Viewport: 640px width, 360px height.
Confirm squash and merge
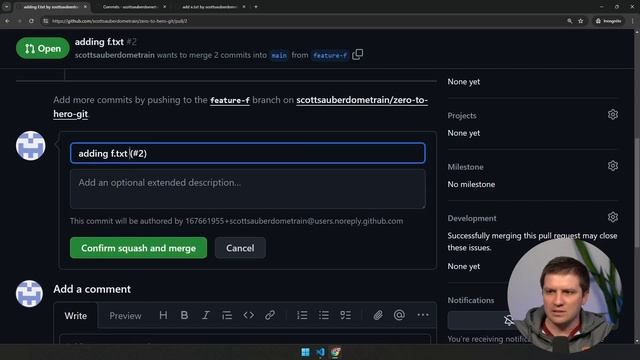[138, 248]
